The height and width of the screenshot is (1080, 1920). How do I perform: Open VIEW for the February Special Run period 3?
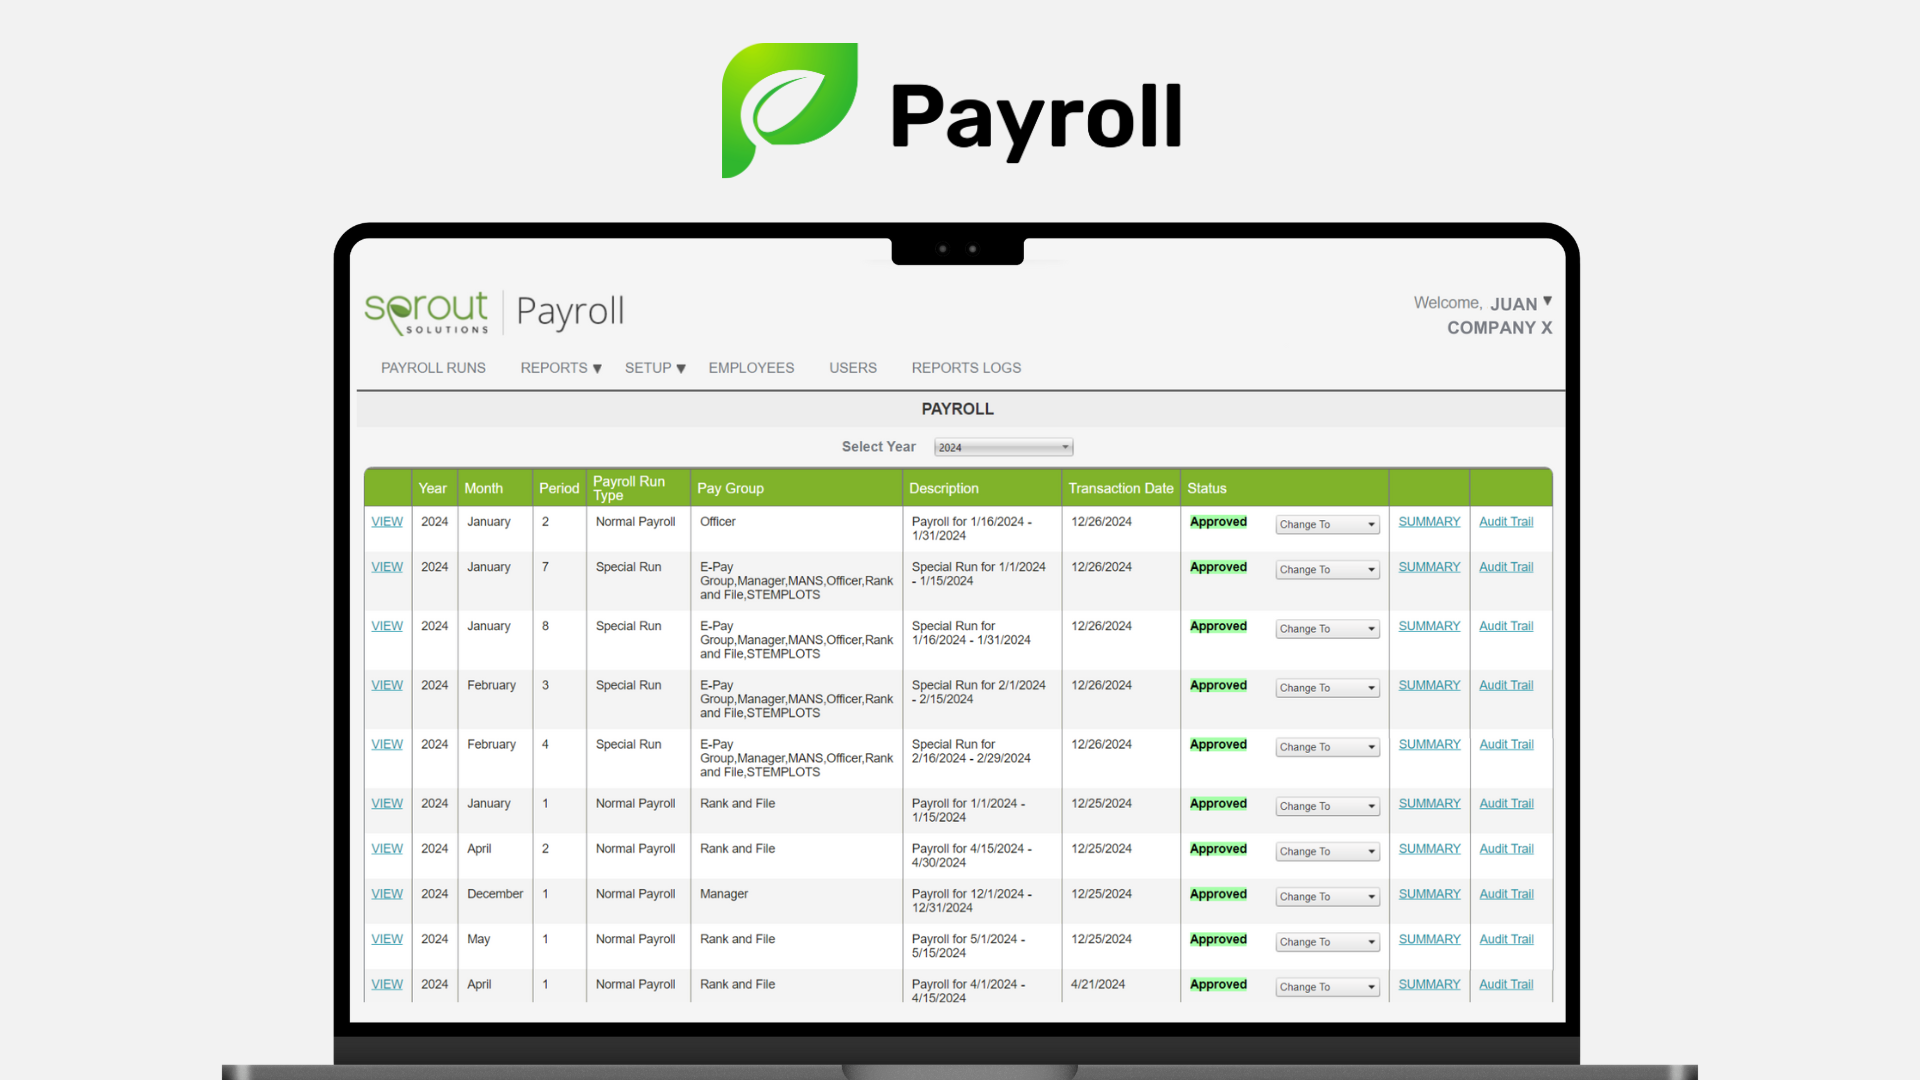coord(386,685)
